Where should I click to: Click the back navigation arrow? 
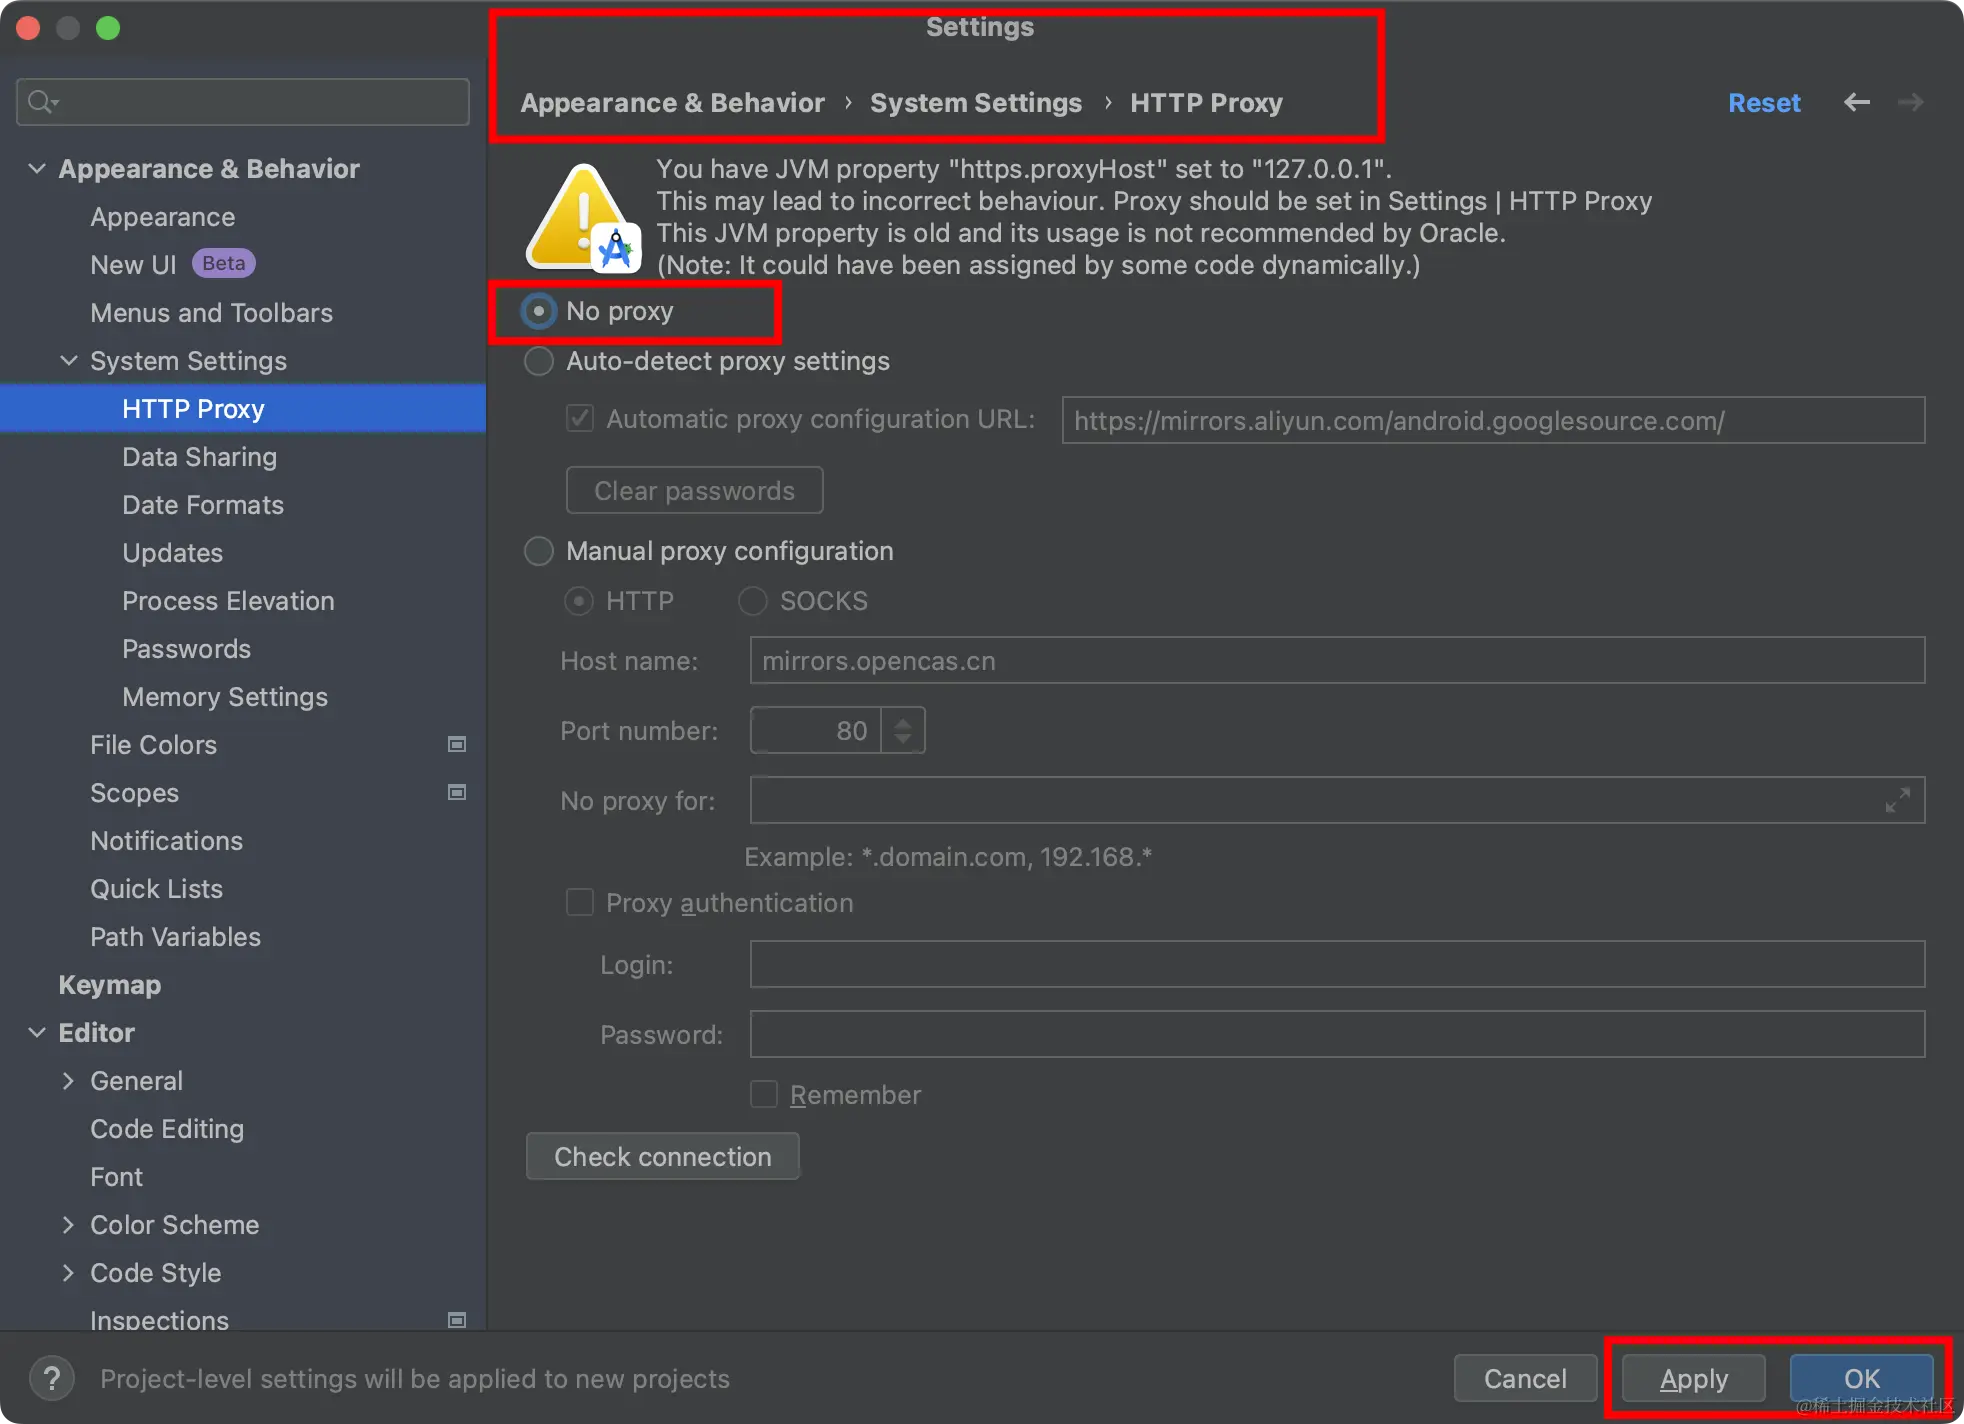point(1856,102)
